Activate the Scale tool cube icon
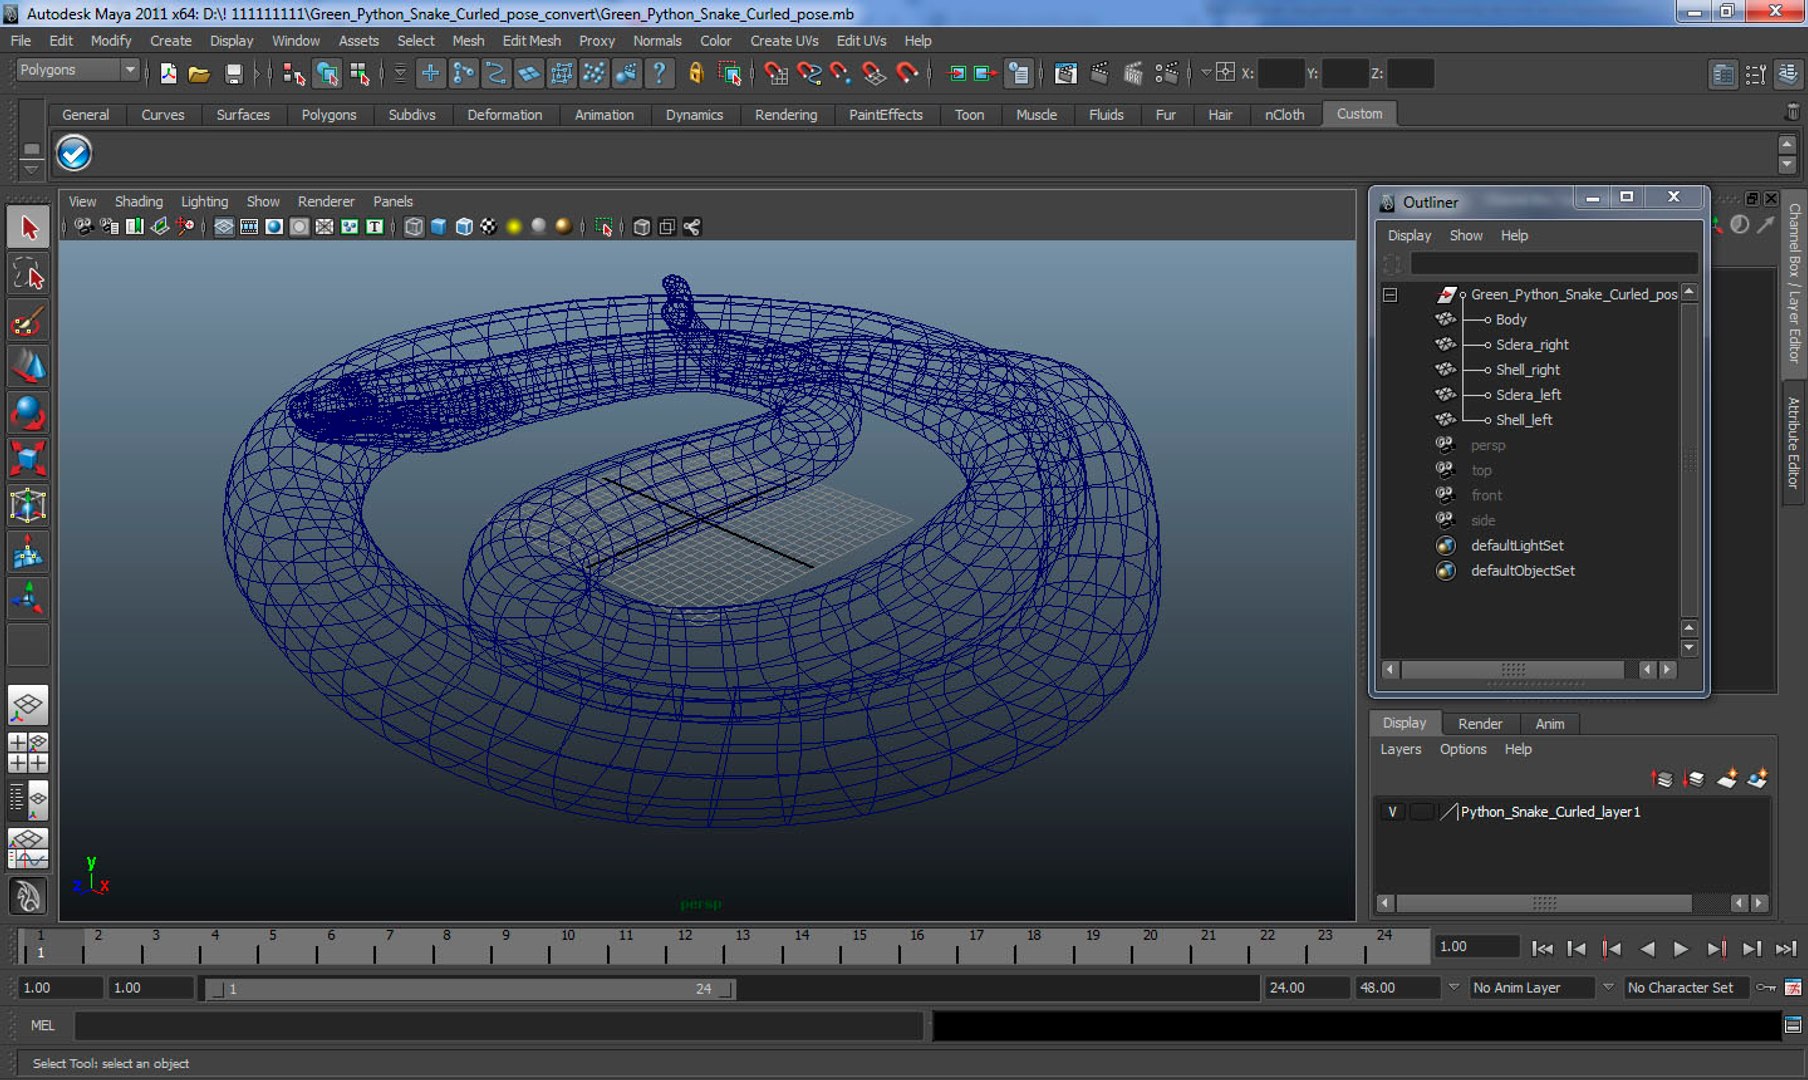Screen dimensions: 1808x1080 pos(28,459)
